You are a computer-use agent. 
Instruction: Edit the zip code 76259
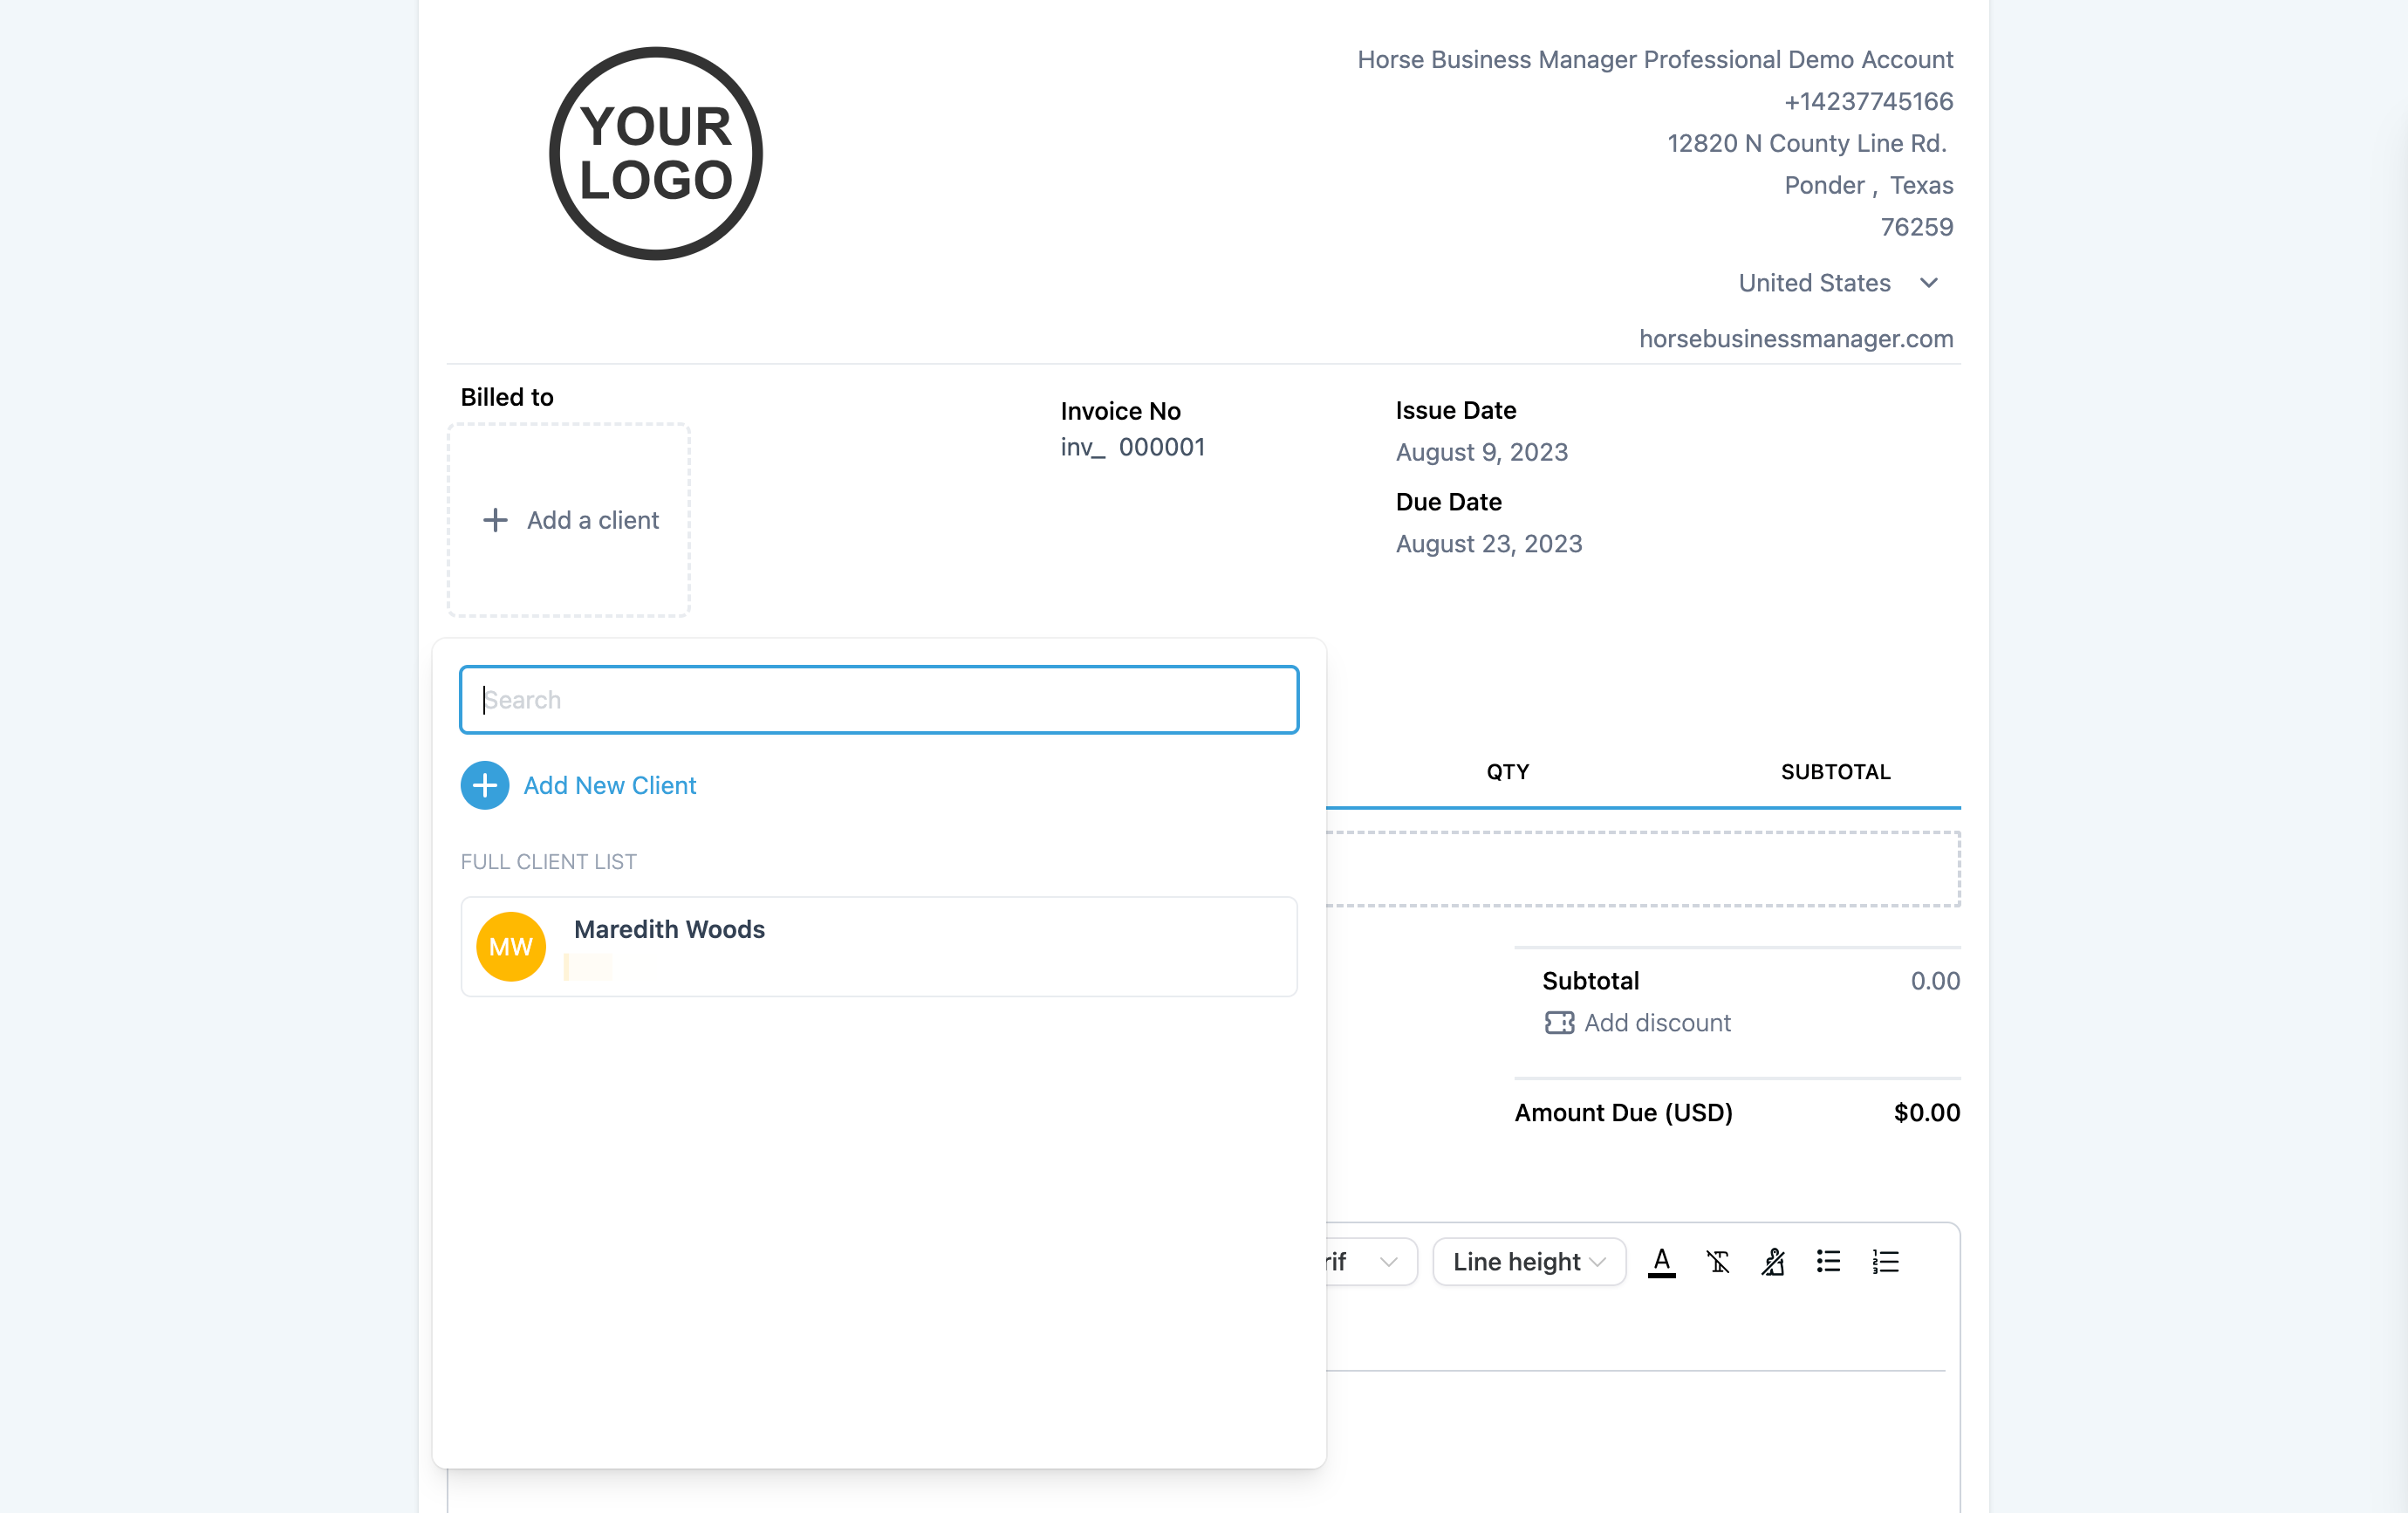1916,228
